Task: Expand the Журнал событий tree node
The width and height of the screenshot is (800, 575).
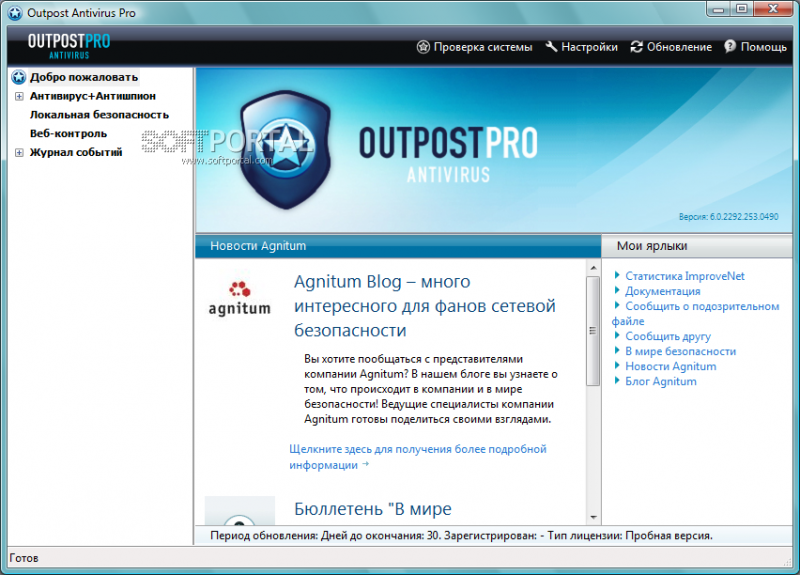Action: (x=19, y=153)
